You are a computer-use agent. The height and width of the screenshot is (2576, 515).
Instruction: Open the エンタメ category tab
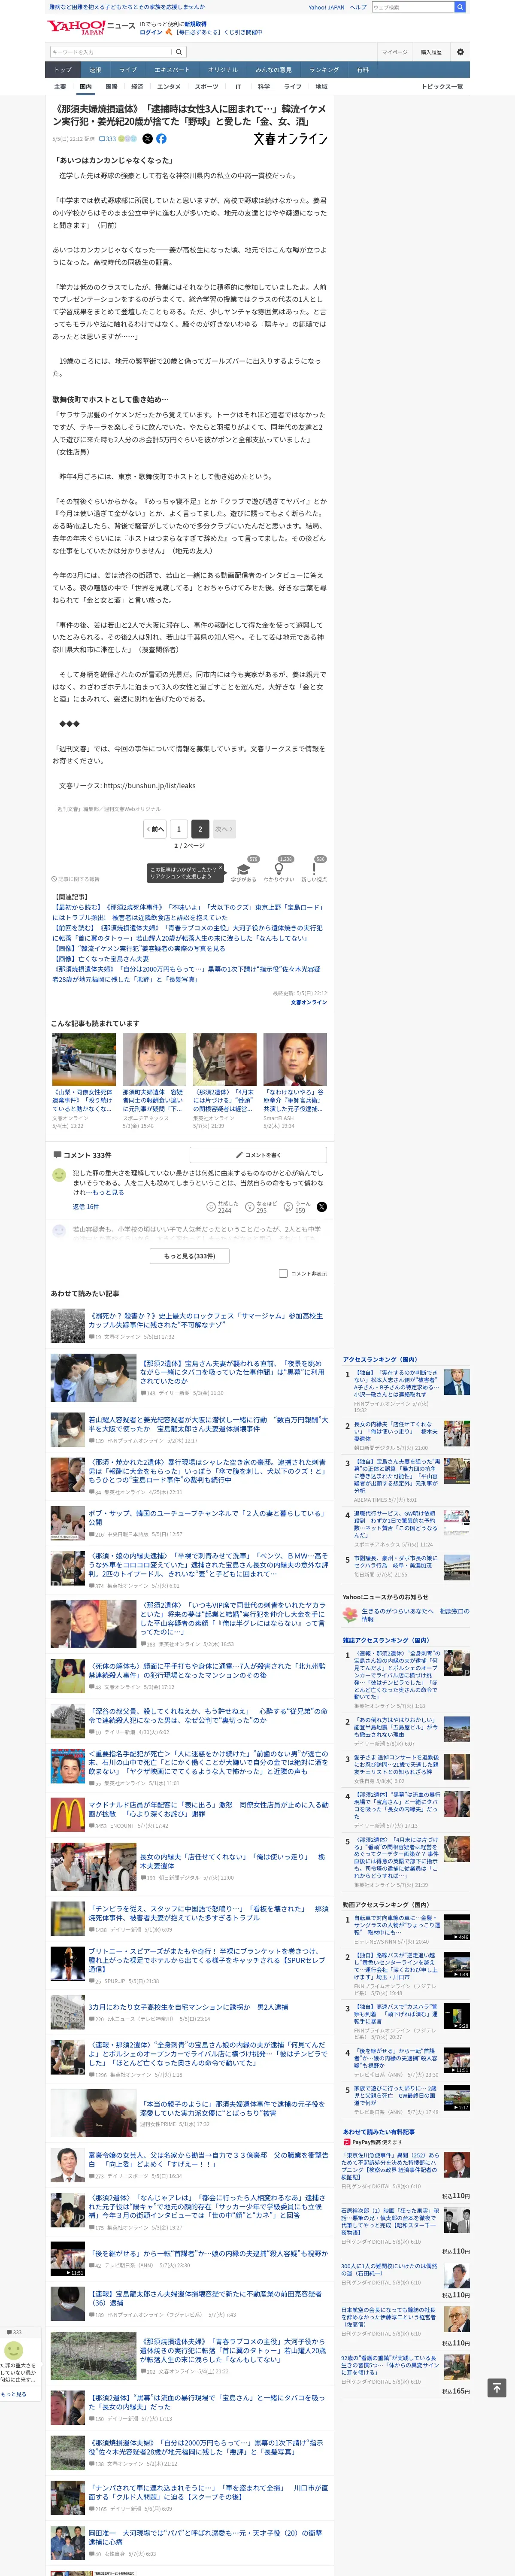[x=169, y=87]
